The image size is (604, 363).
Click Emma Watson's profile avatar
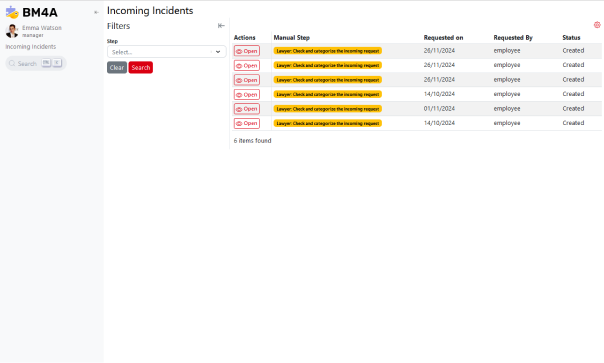tap(12, 31)
